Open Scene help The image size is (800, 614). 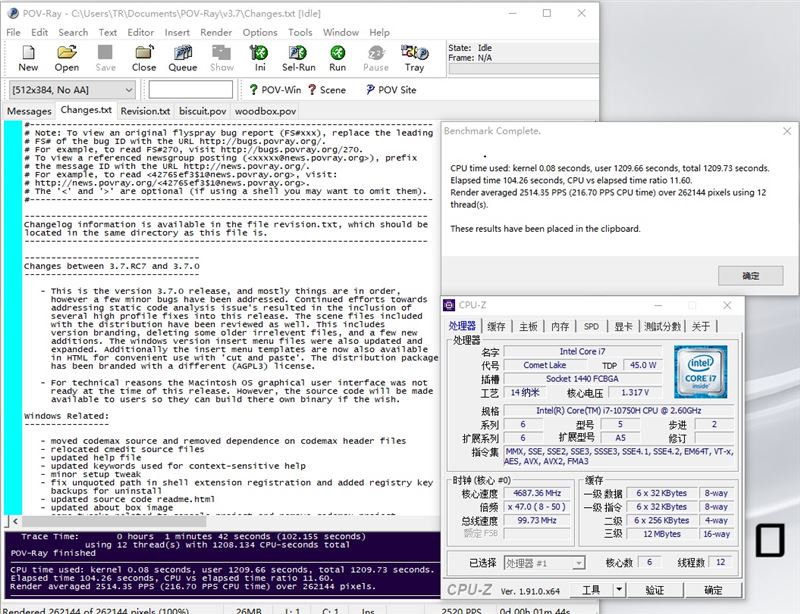[x=327, y=90]
